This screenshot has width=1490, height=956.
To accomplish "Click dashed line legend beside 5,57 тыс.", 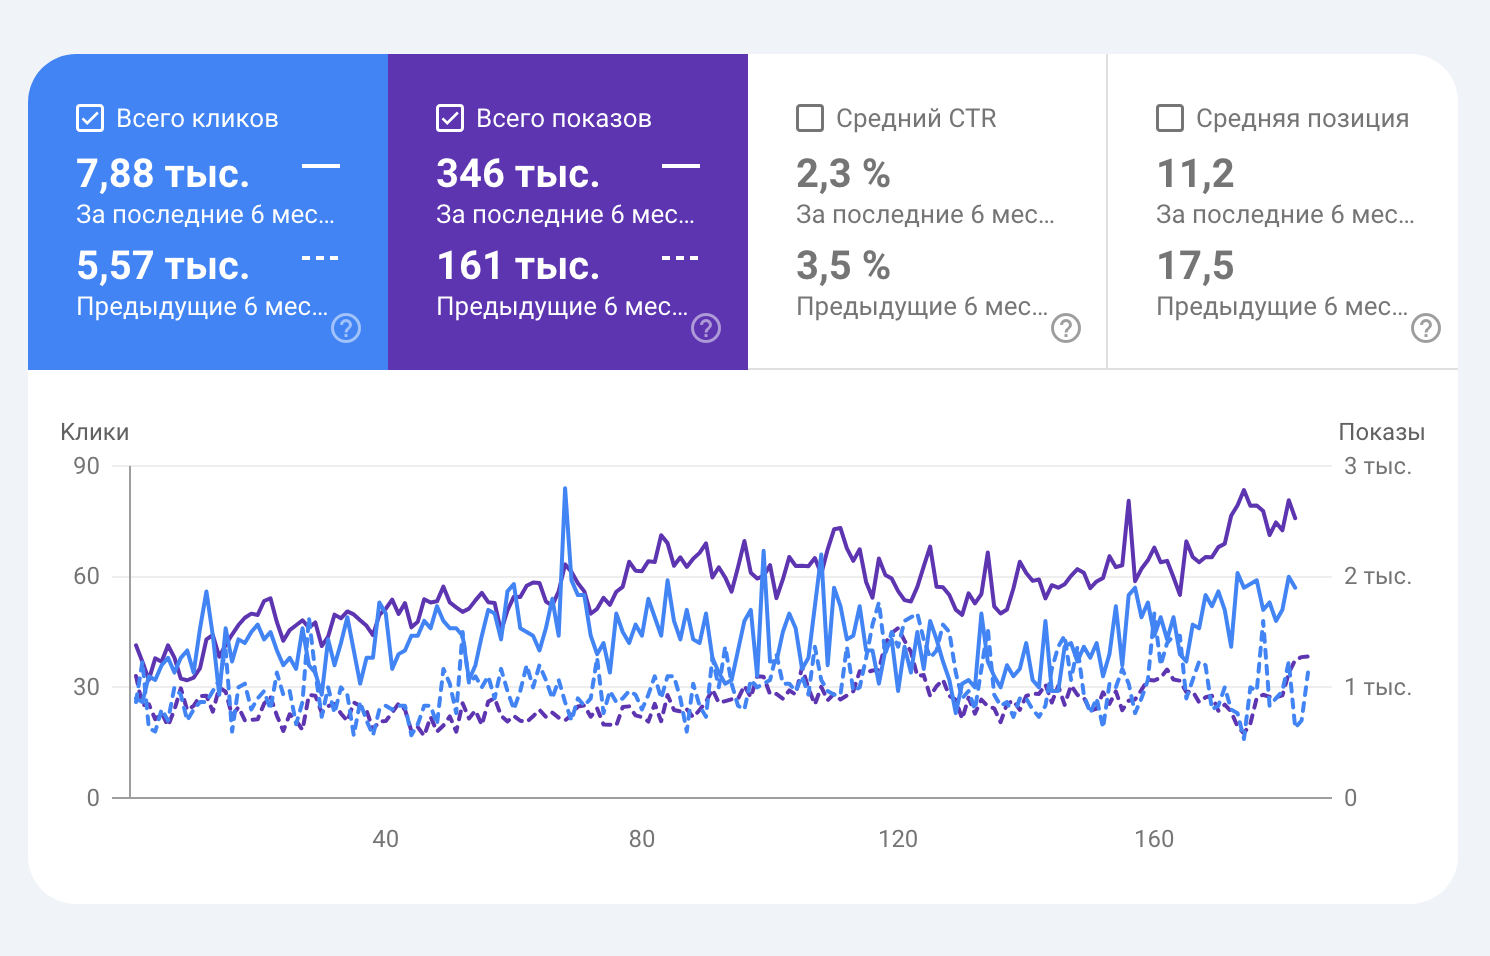I will click(321, 258).
